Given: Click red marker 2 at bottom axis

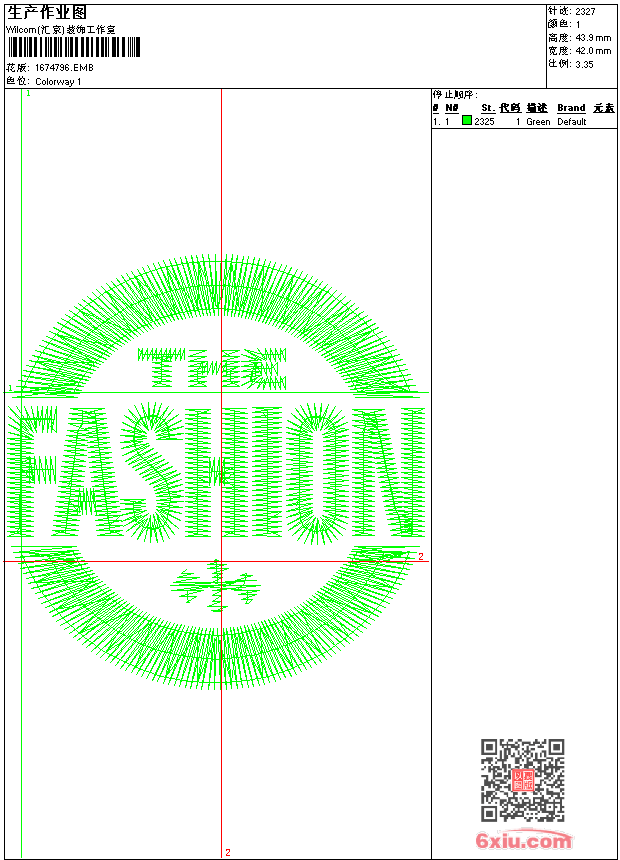Looking at the screenshot, I should tap(227, 852).
